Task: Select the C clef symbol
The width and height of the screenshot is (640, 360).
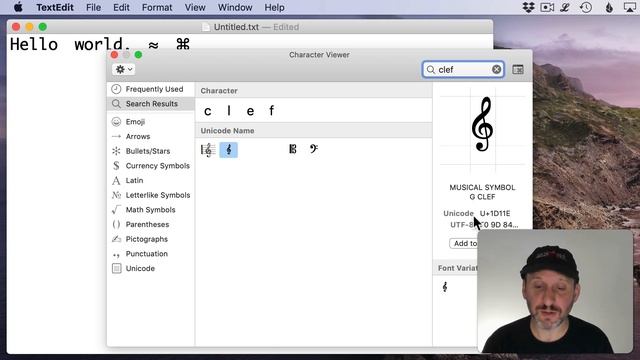Action: click(x=293, y=149)
